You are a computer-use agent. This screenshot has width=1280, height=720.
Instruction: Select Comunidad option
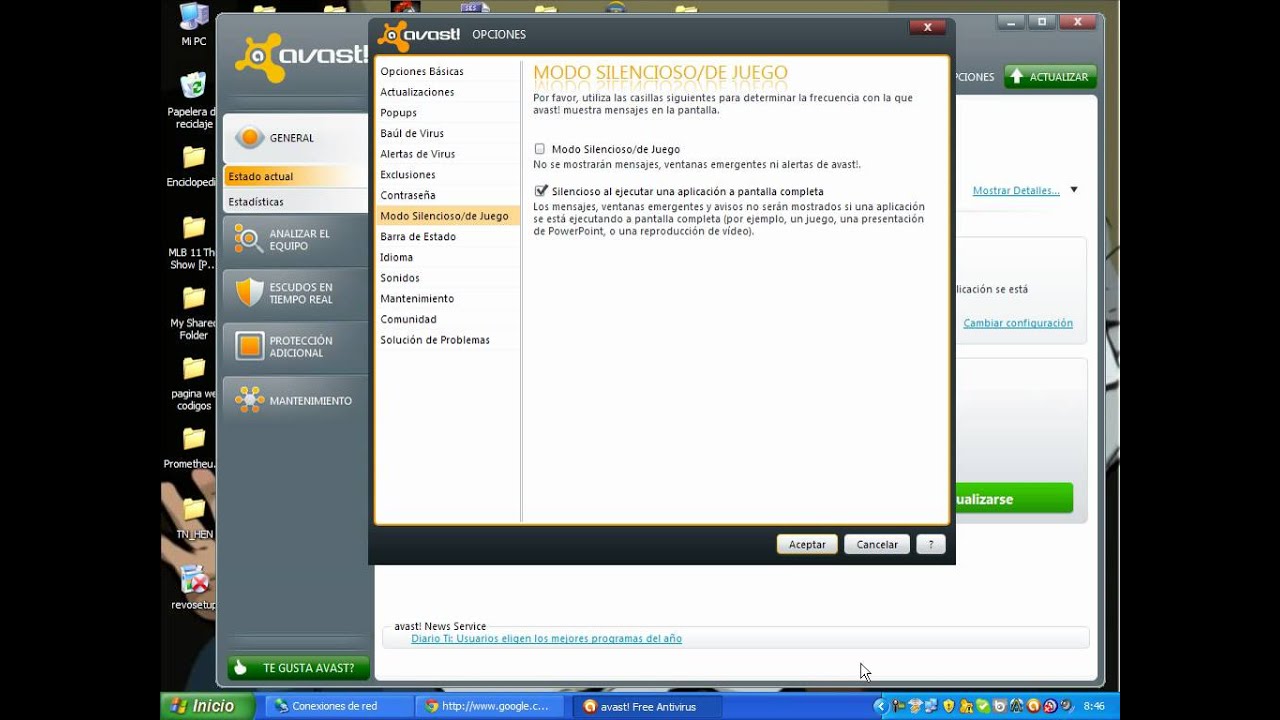point(448,319)
